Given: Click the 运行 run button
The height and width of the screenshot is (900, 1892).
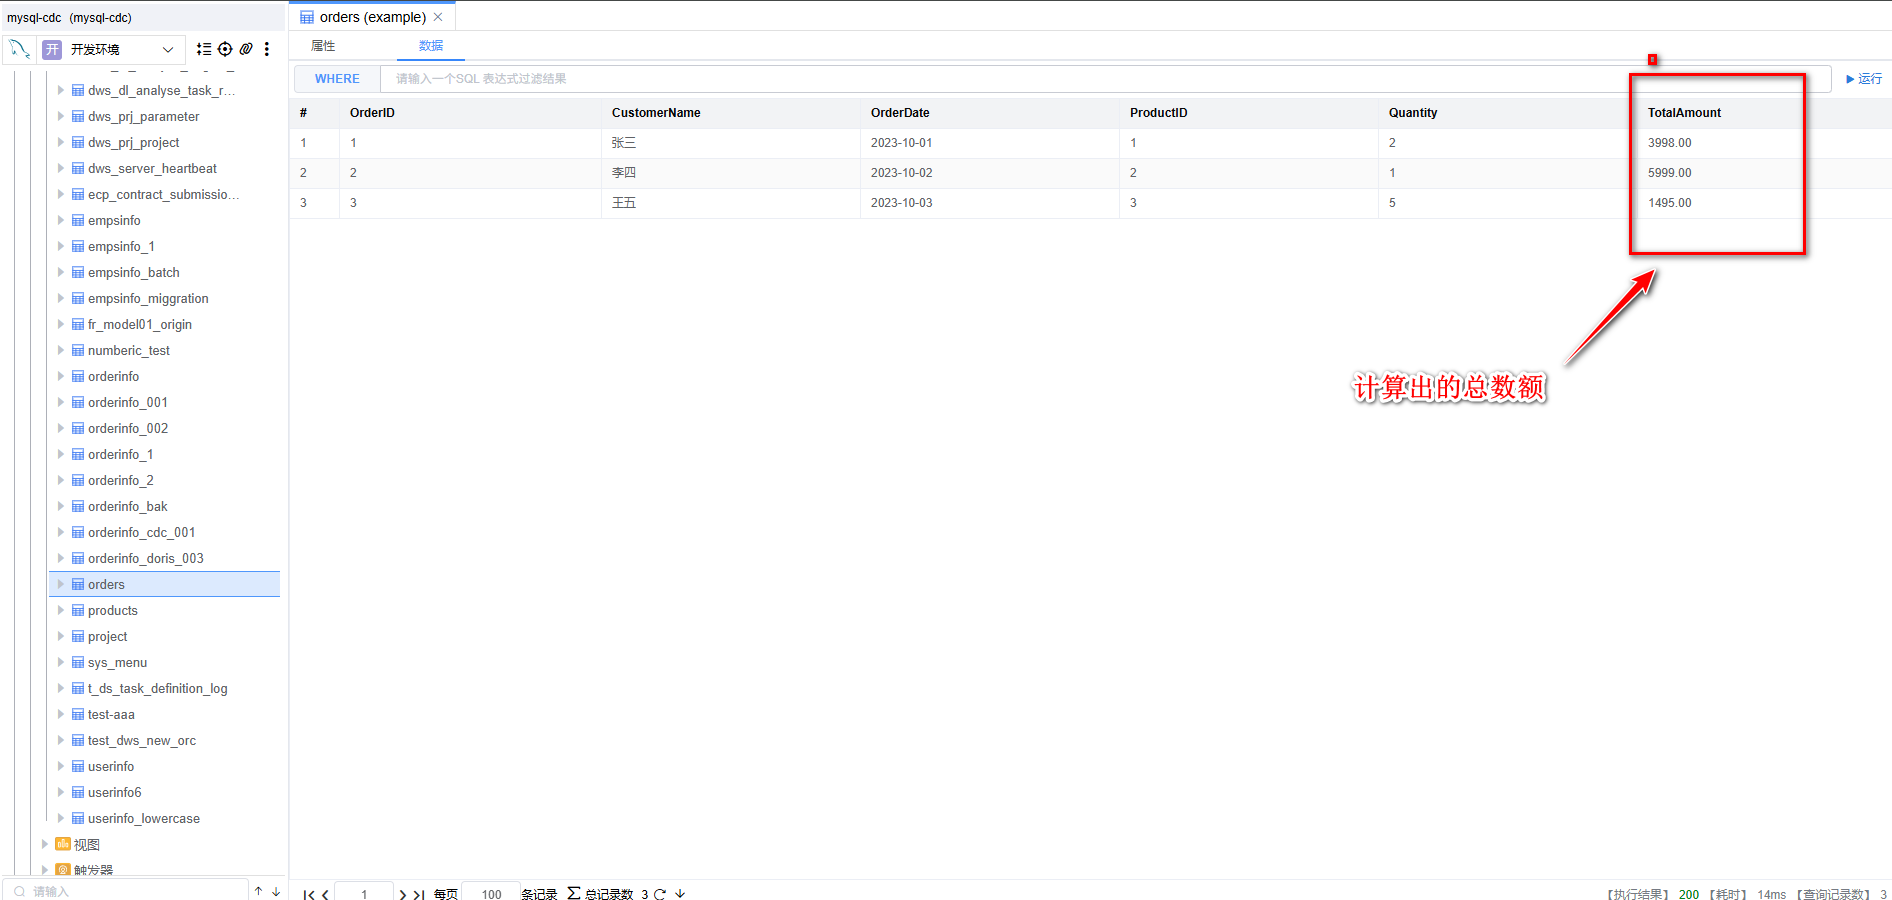Looking at the screenshot, I should click(x=1864, y=79).
